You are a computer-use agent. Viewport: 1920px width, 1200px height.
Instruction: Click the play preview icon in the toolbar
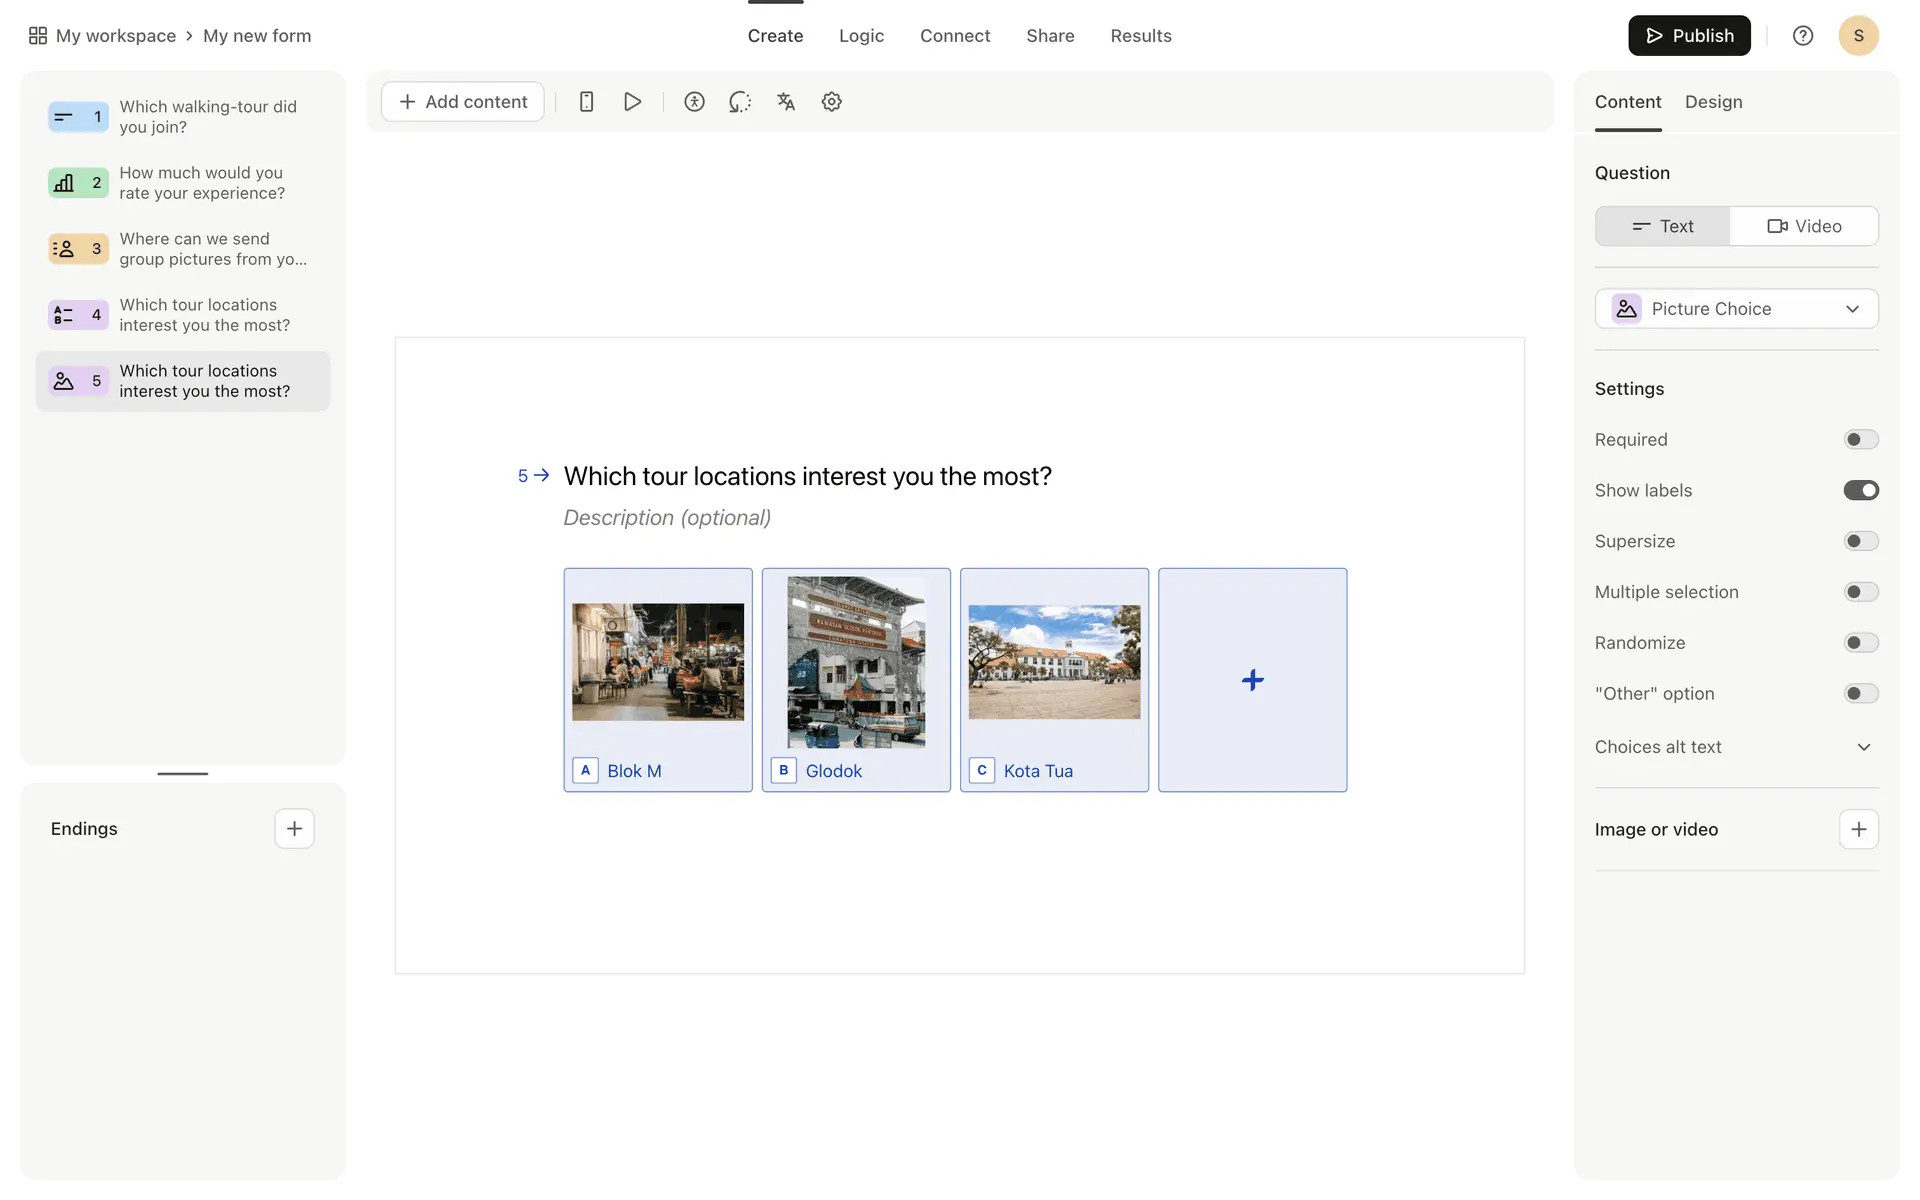pos(632,102)
